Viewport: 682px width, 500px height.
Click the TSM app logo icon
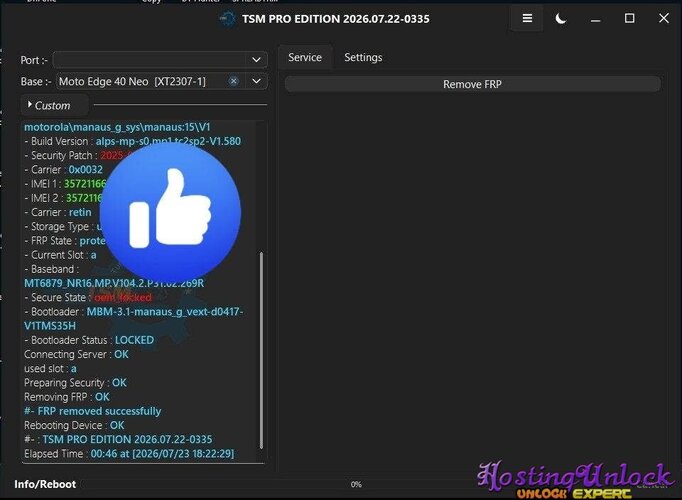click(x=227, y=19)
